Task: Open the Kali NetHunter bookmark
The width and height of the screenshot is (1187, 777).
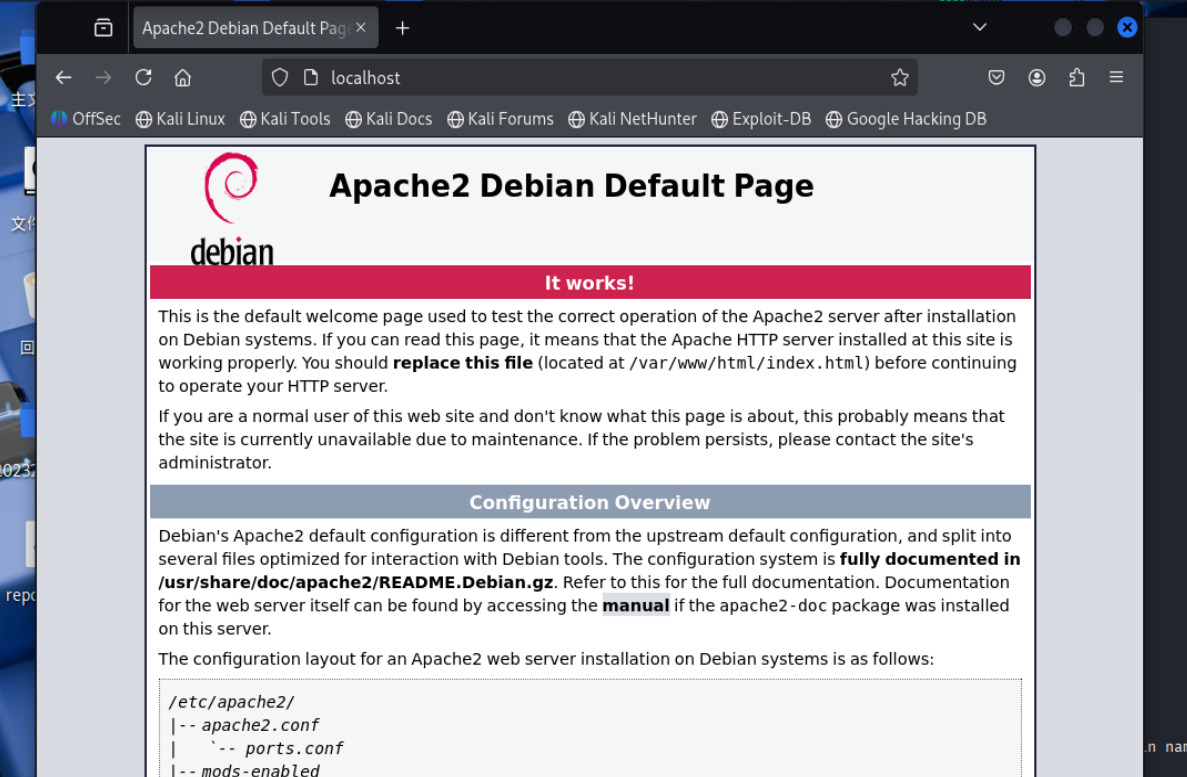Action: click(x=632, y=119)
